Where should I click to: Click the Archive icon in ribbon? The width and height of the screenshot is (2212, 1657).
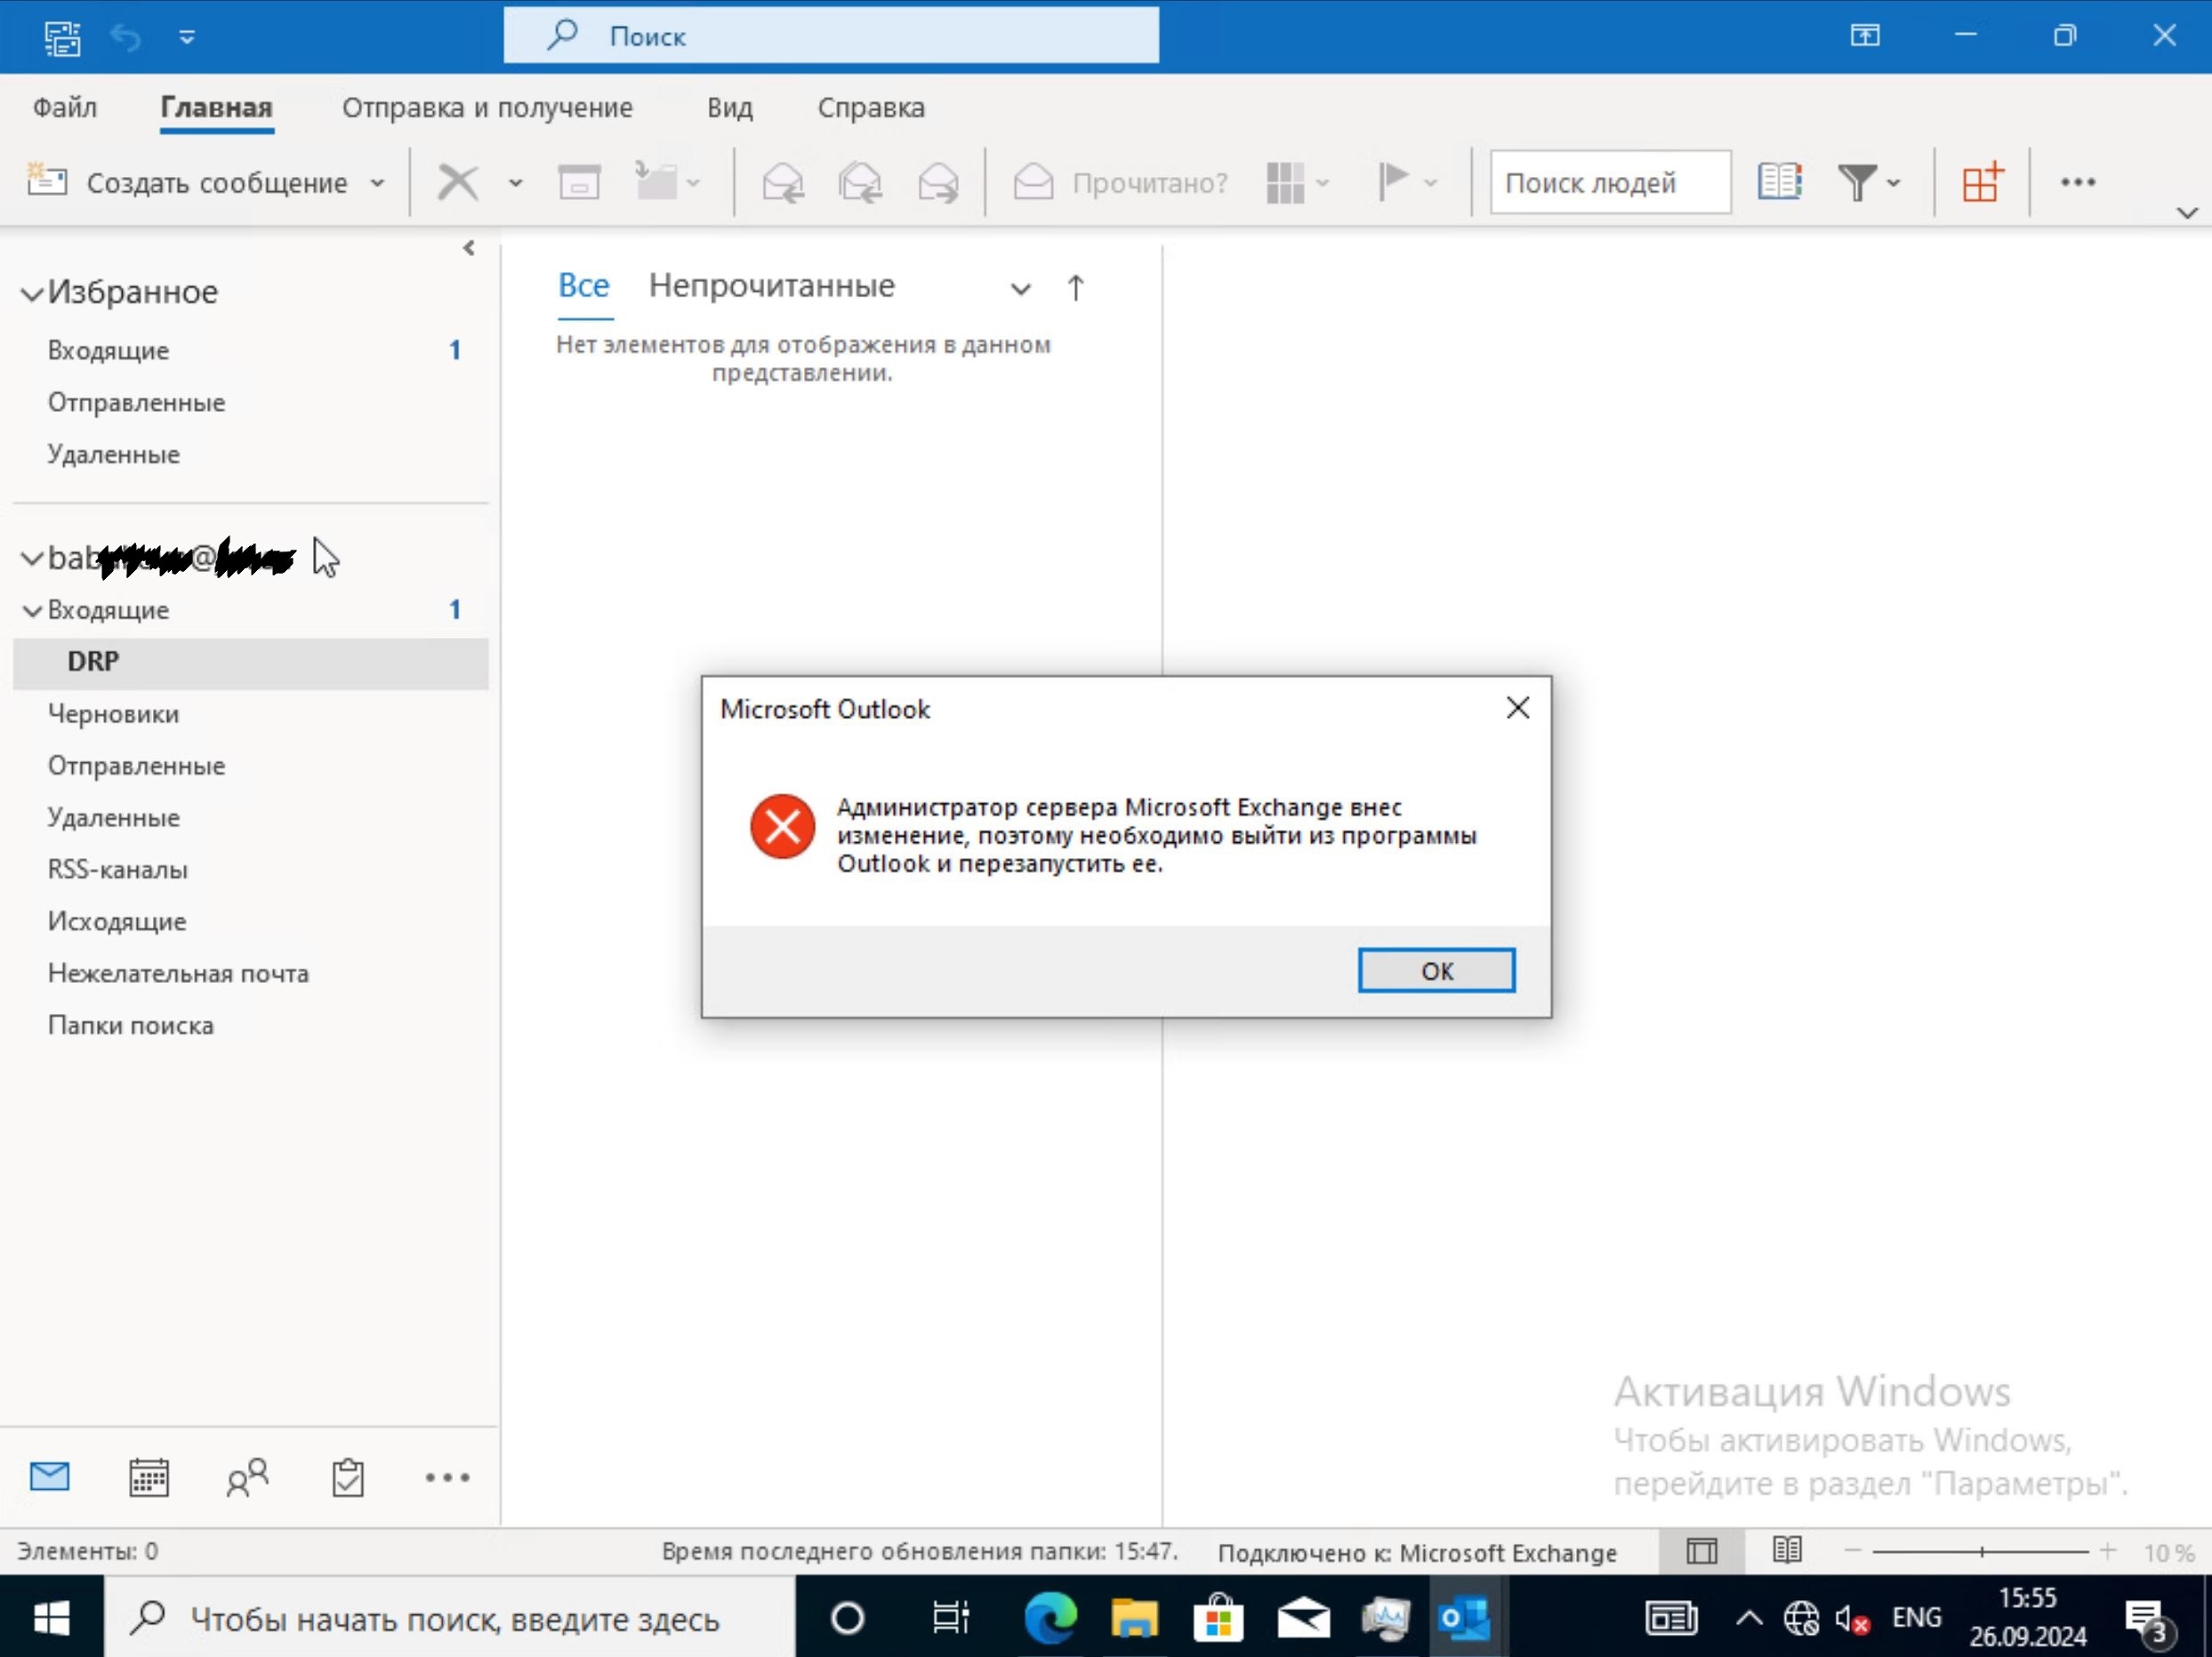click(x=578, y=182)
